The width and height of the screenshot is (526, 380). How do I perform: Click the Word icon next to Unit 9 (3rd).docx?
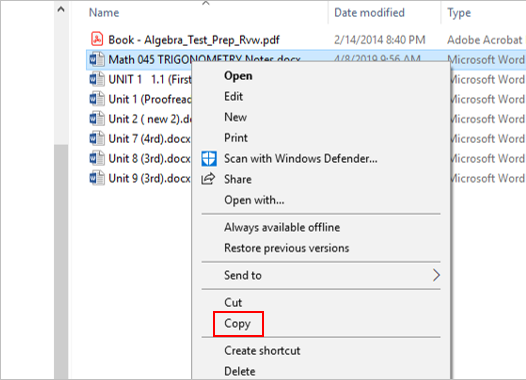point(97,178)
